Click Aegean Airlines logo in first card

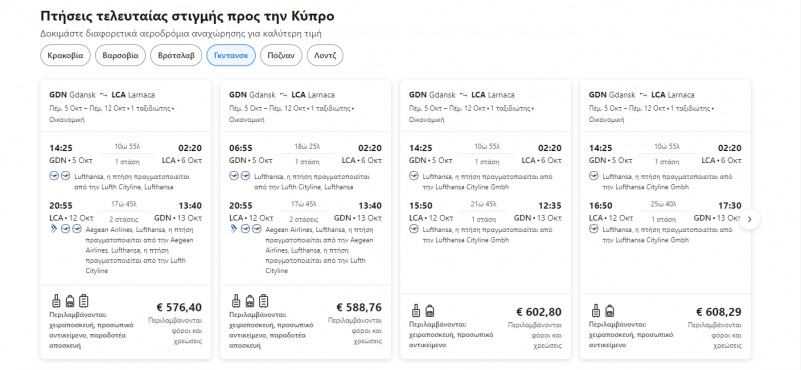click(55, 228)
